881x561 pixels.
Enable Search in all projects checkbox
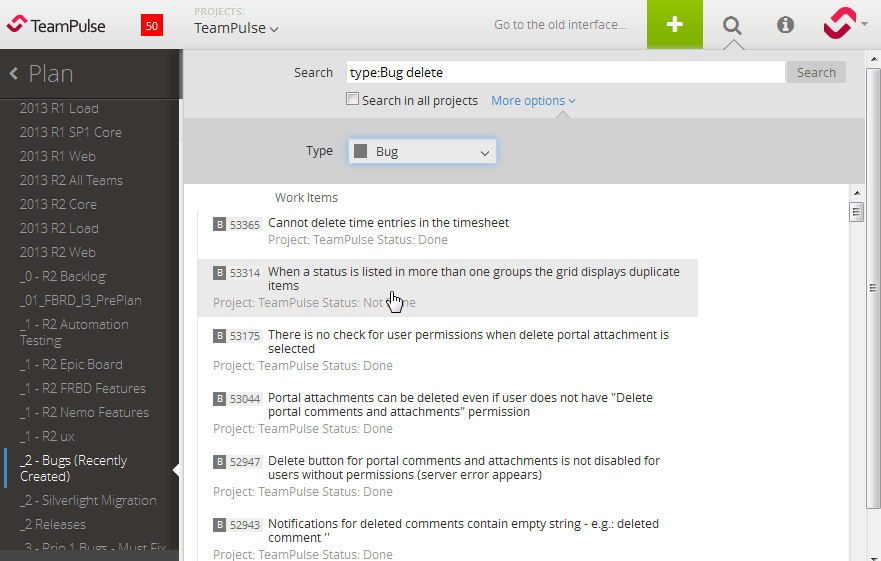352,99
